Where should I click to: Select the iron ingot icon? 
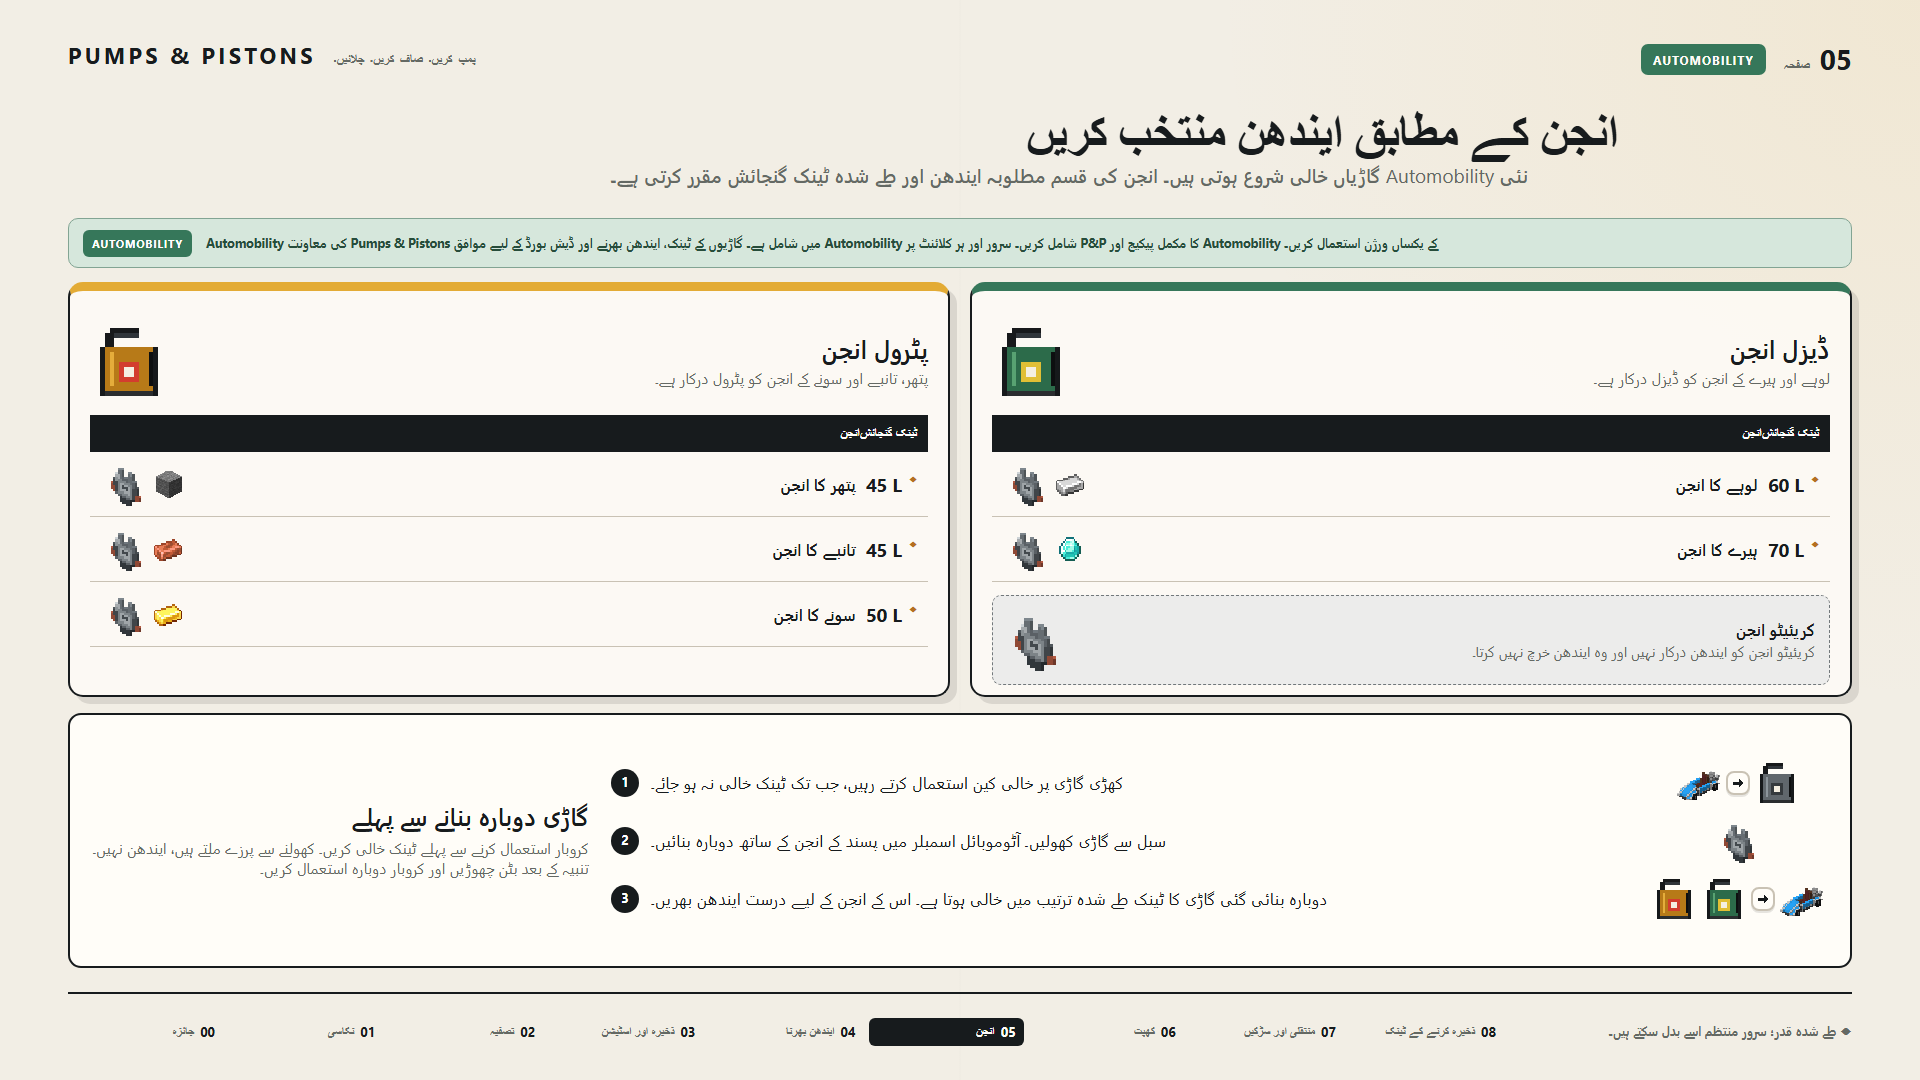pos(1070,485)
